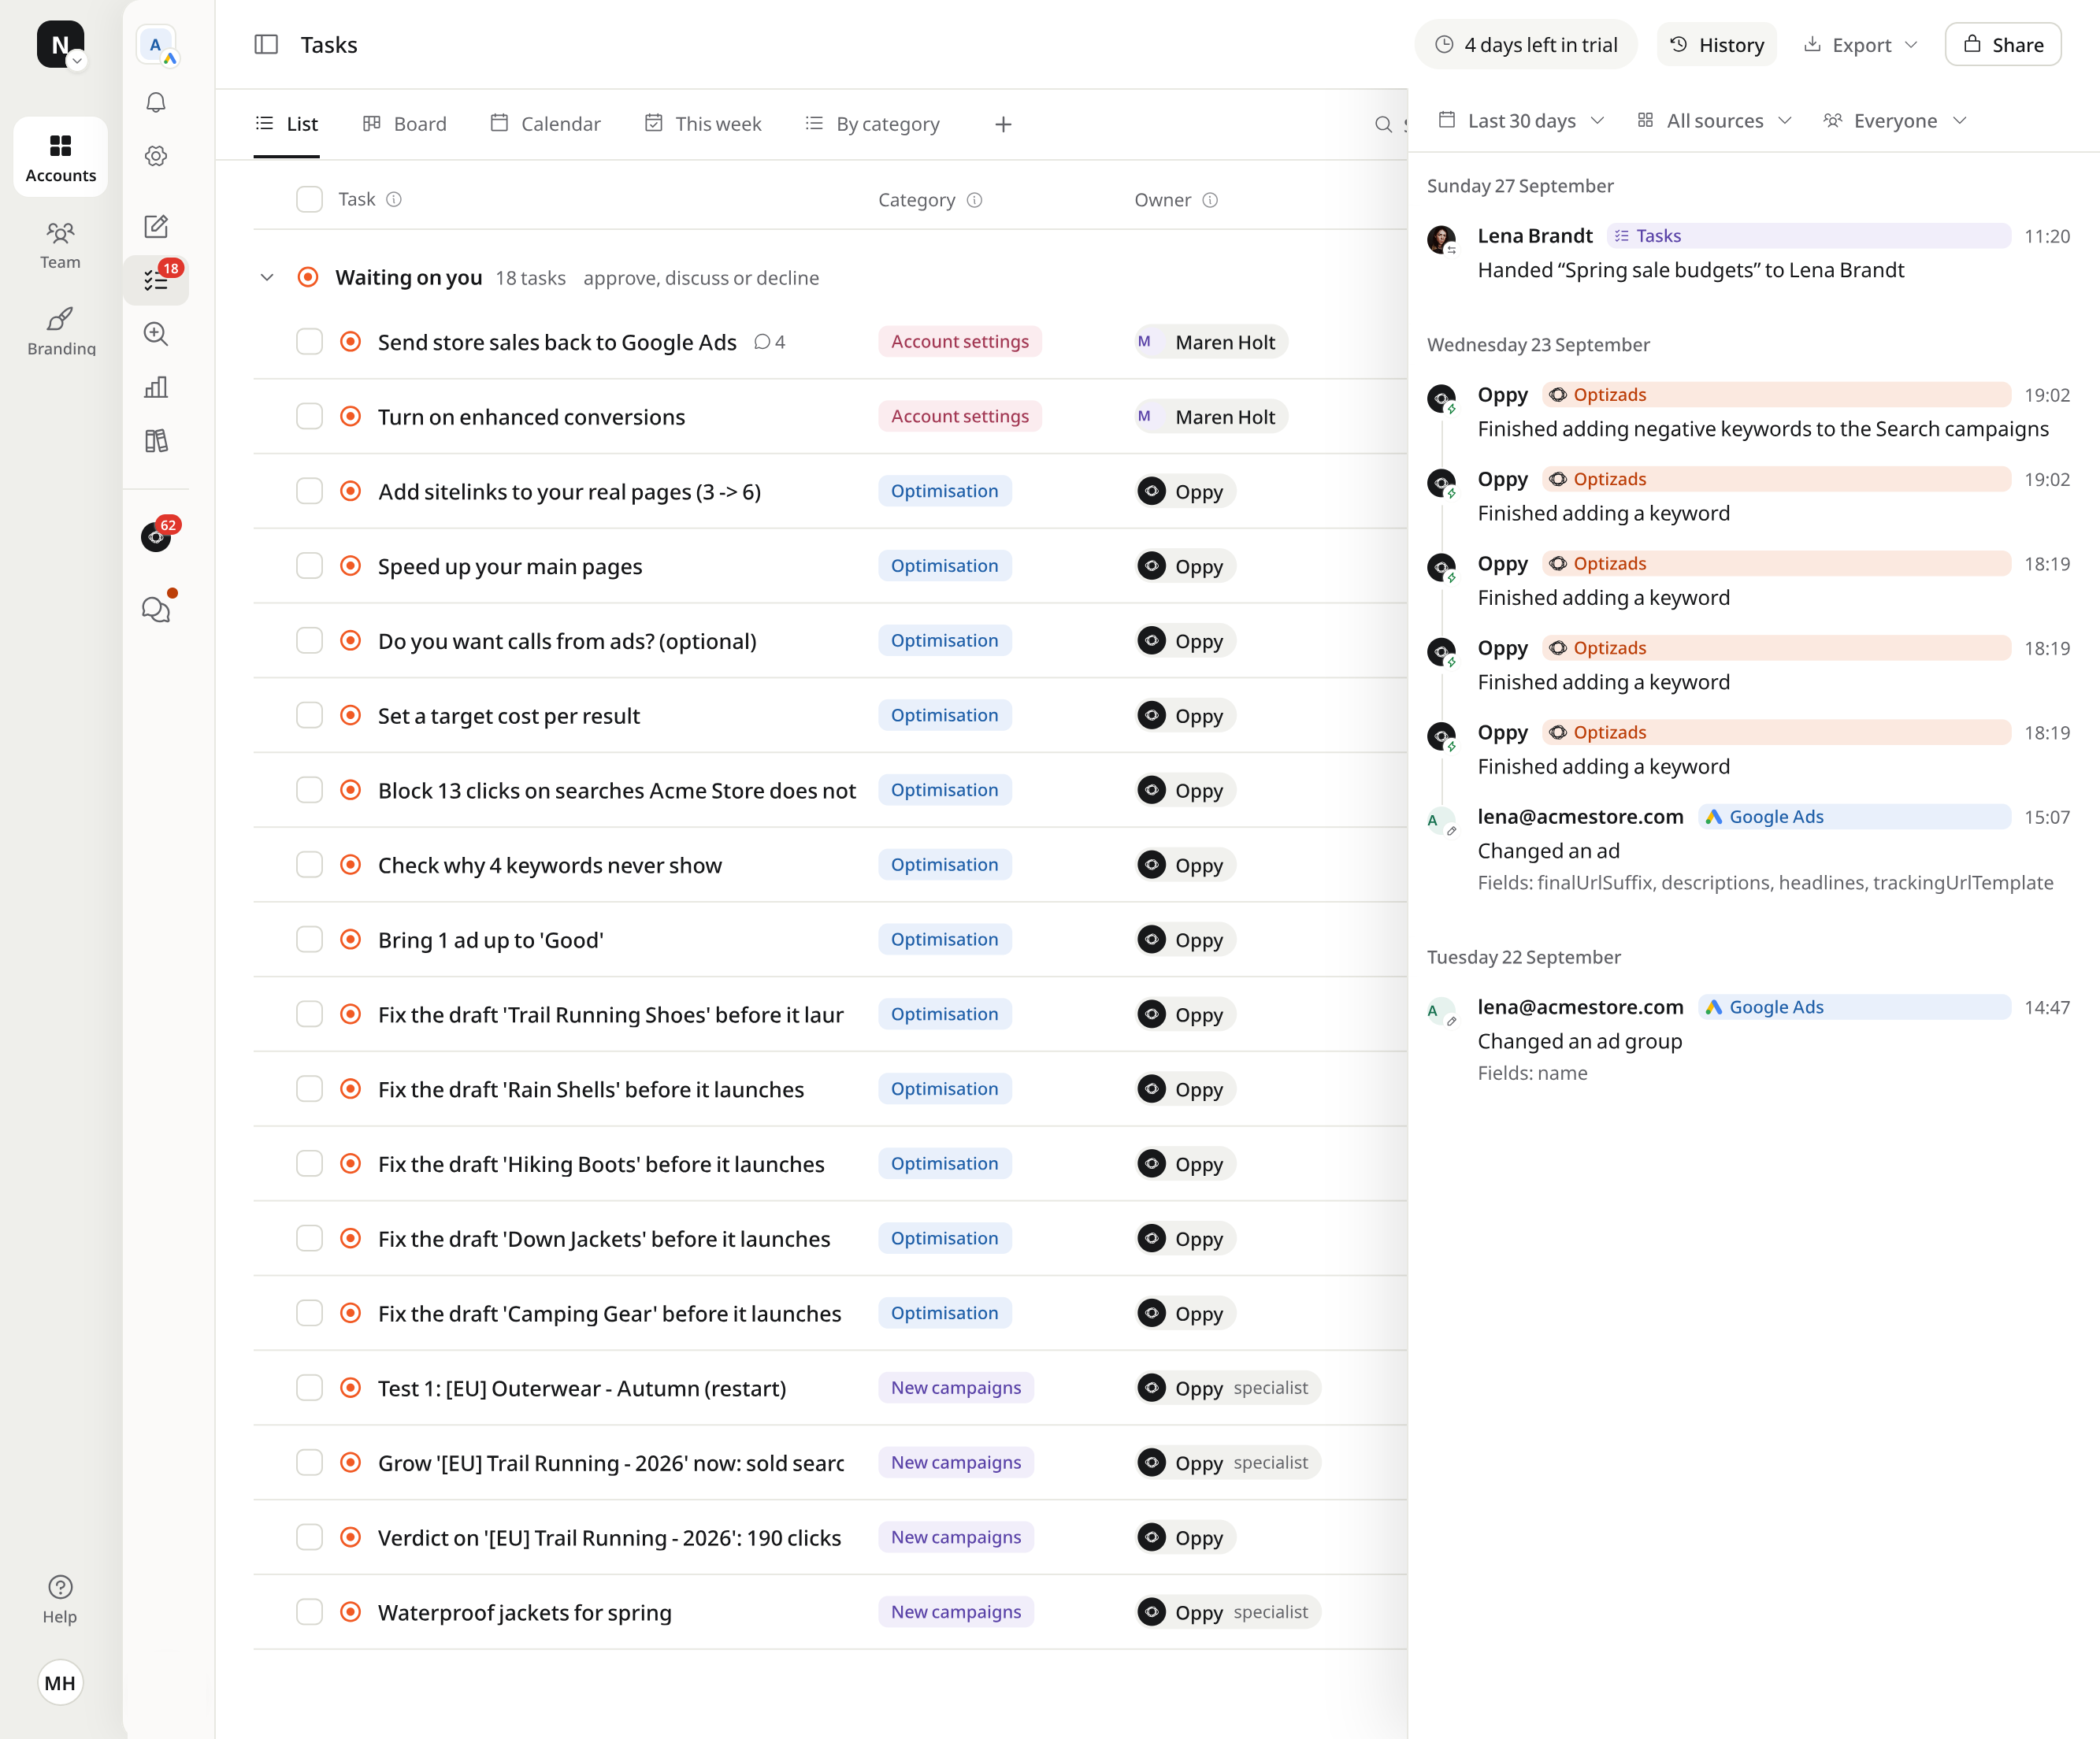Viewport: 2100px width, 1739px height.
Task: Open the workspace switcher N logo dropdown
Action: click(60, 44)
